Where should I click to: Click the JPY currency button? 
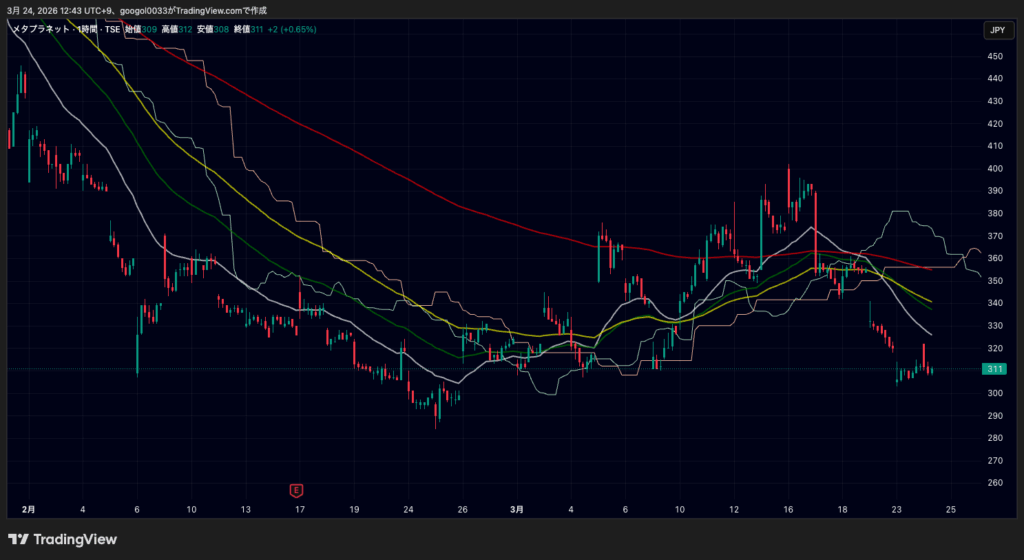997,30
